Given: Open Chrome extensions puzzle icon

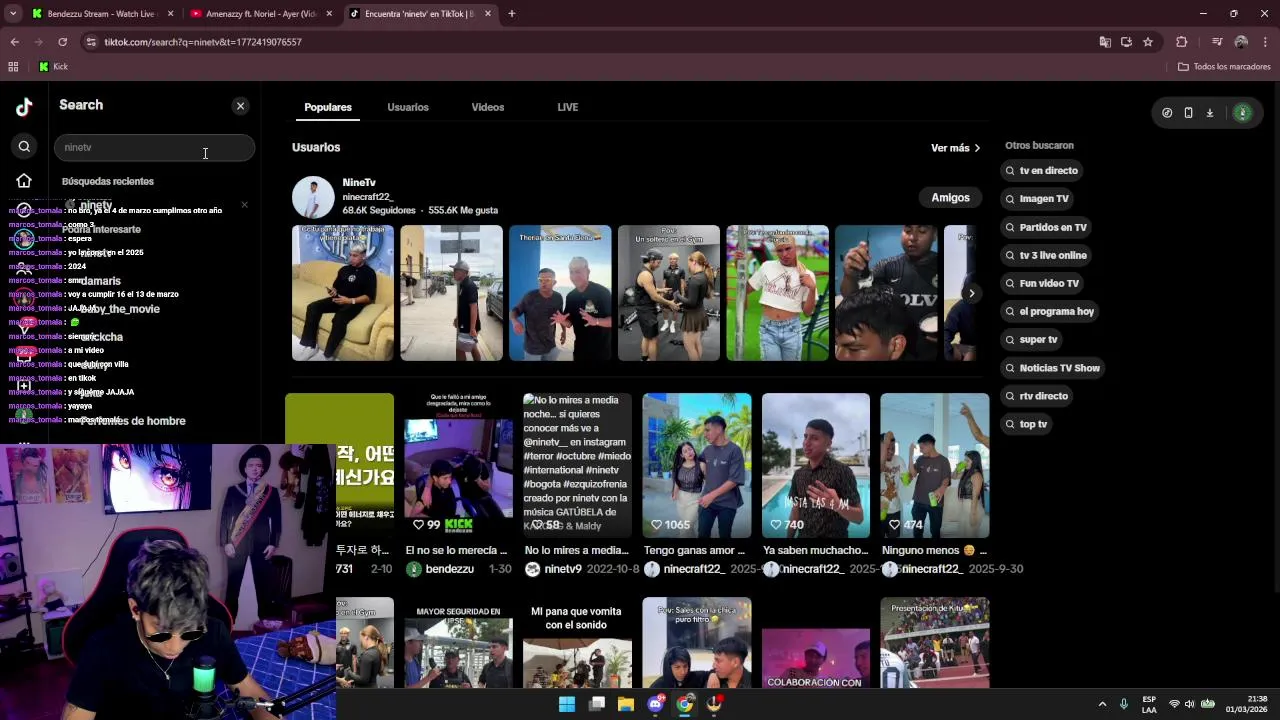Looking at the screenshot, I should (x=1181, y=42).
